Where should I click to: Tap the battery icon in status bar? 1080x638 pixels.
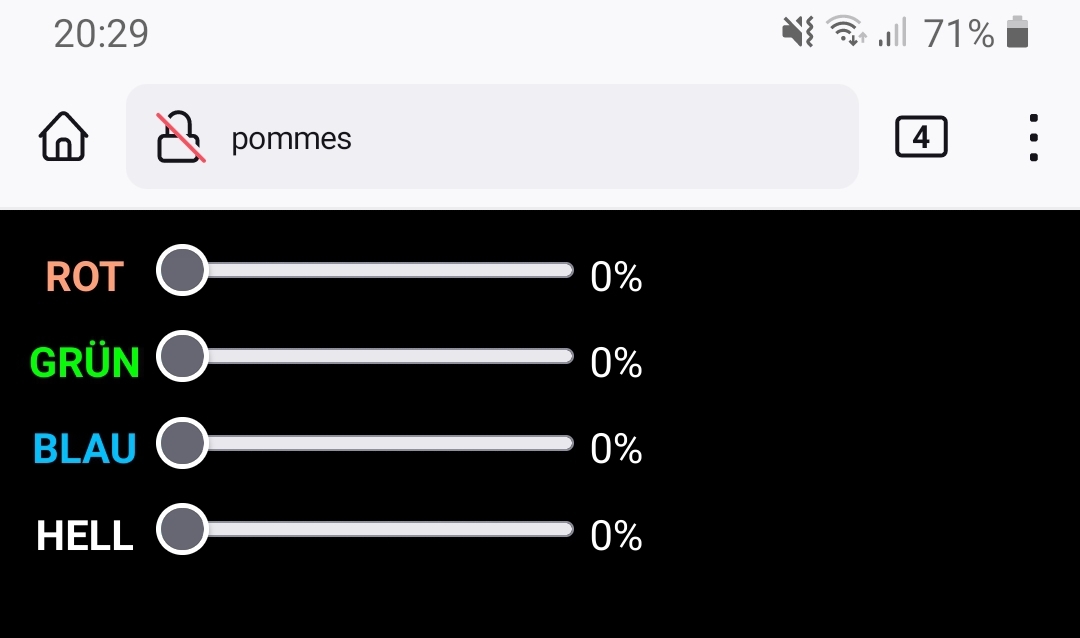coord(1017,33)
